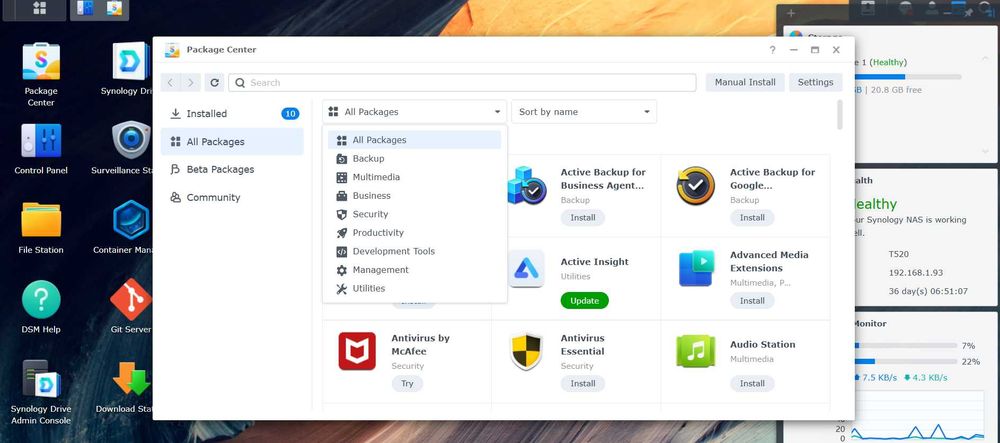Click the Active Insight package icon
This screenshot has width=1000, height=443.
(x=526, y=268)
